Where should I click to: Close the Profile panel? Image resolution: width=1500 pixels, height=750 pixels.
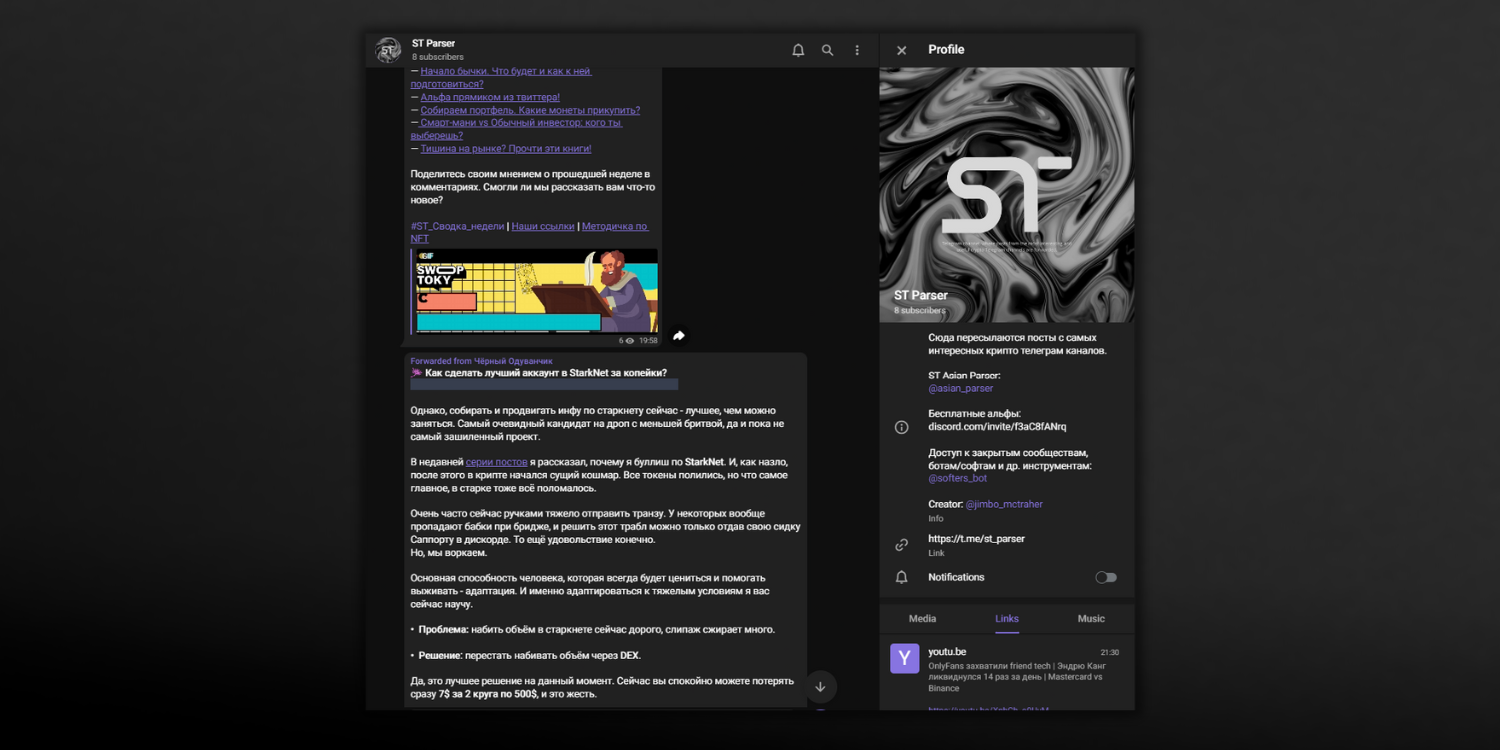[901, 50]
